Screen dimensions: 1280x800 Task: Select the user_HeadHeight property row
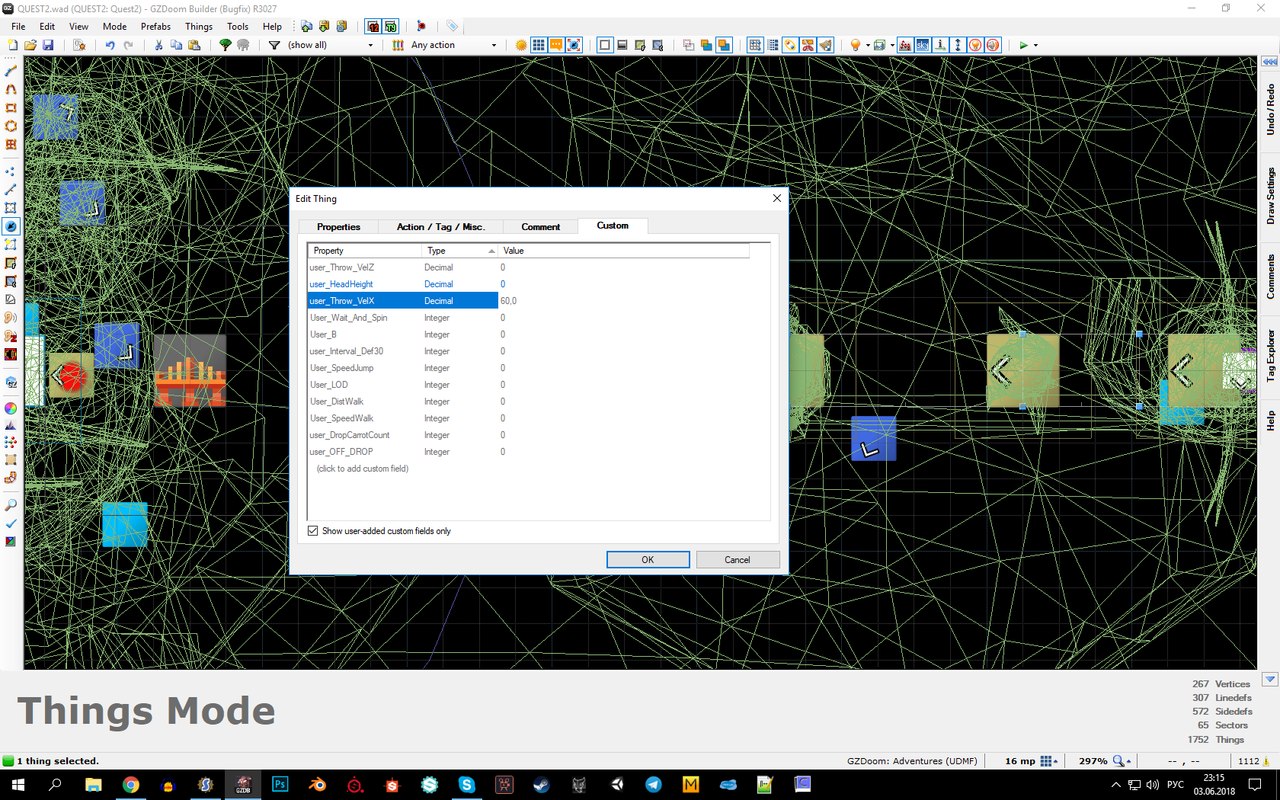(x=528, y=284)
